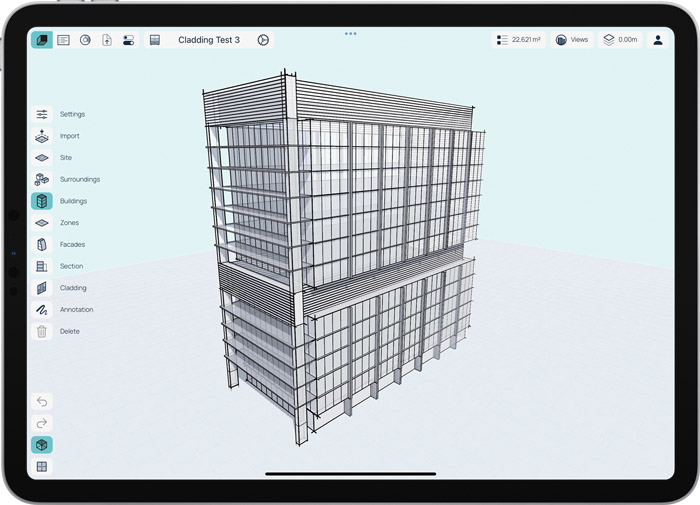This screenshot has width=700, height=505.
Task: Expand the 22,621 m² area summary
Action: click(x=519, y=40)
